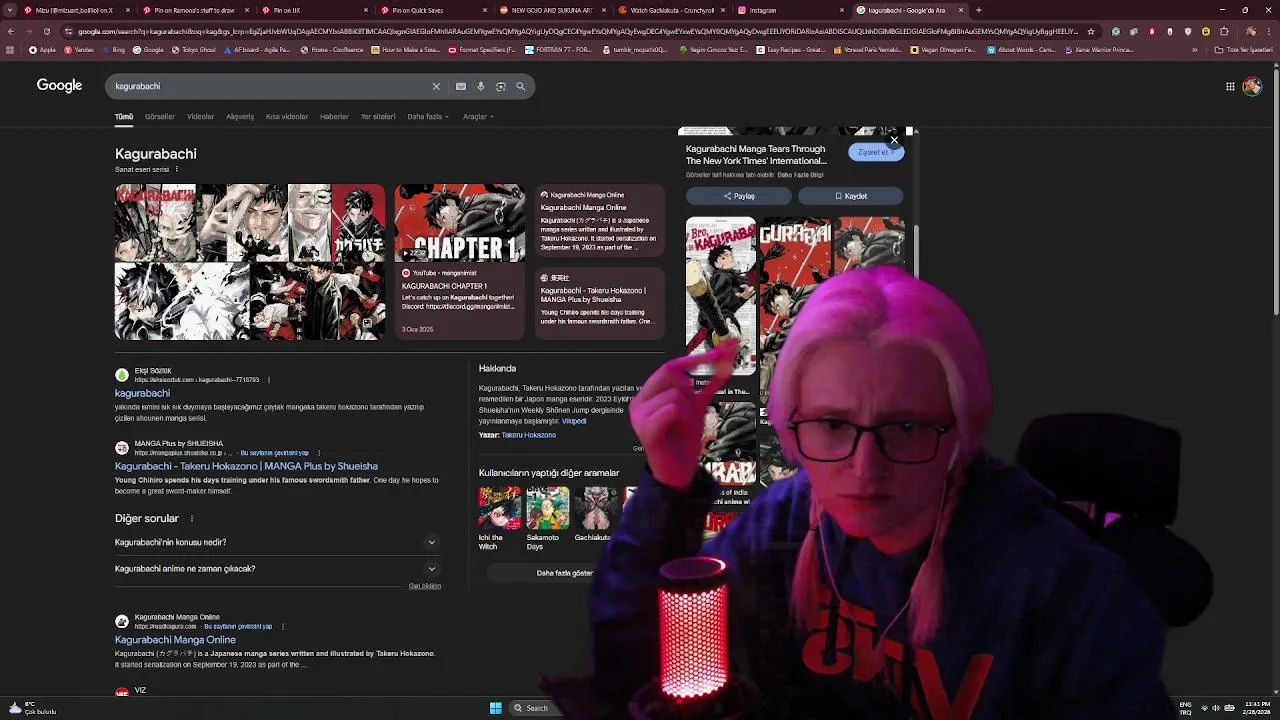Switch to the 'Alışveriş' tab
Image resolution: width=1280 pixels, height=720 pixels.
[240, 117]
